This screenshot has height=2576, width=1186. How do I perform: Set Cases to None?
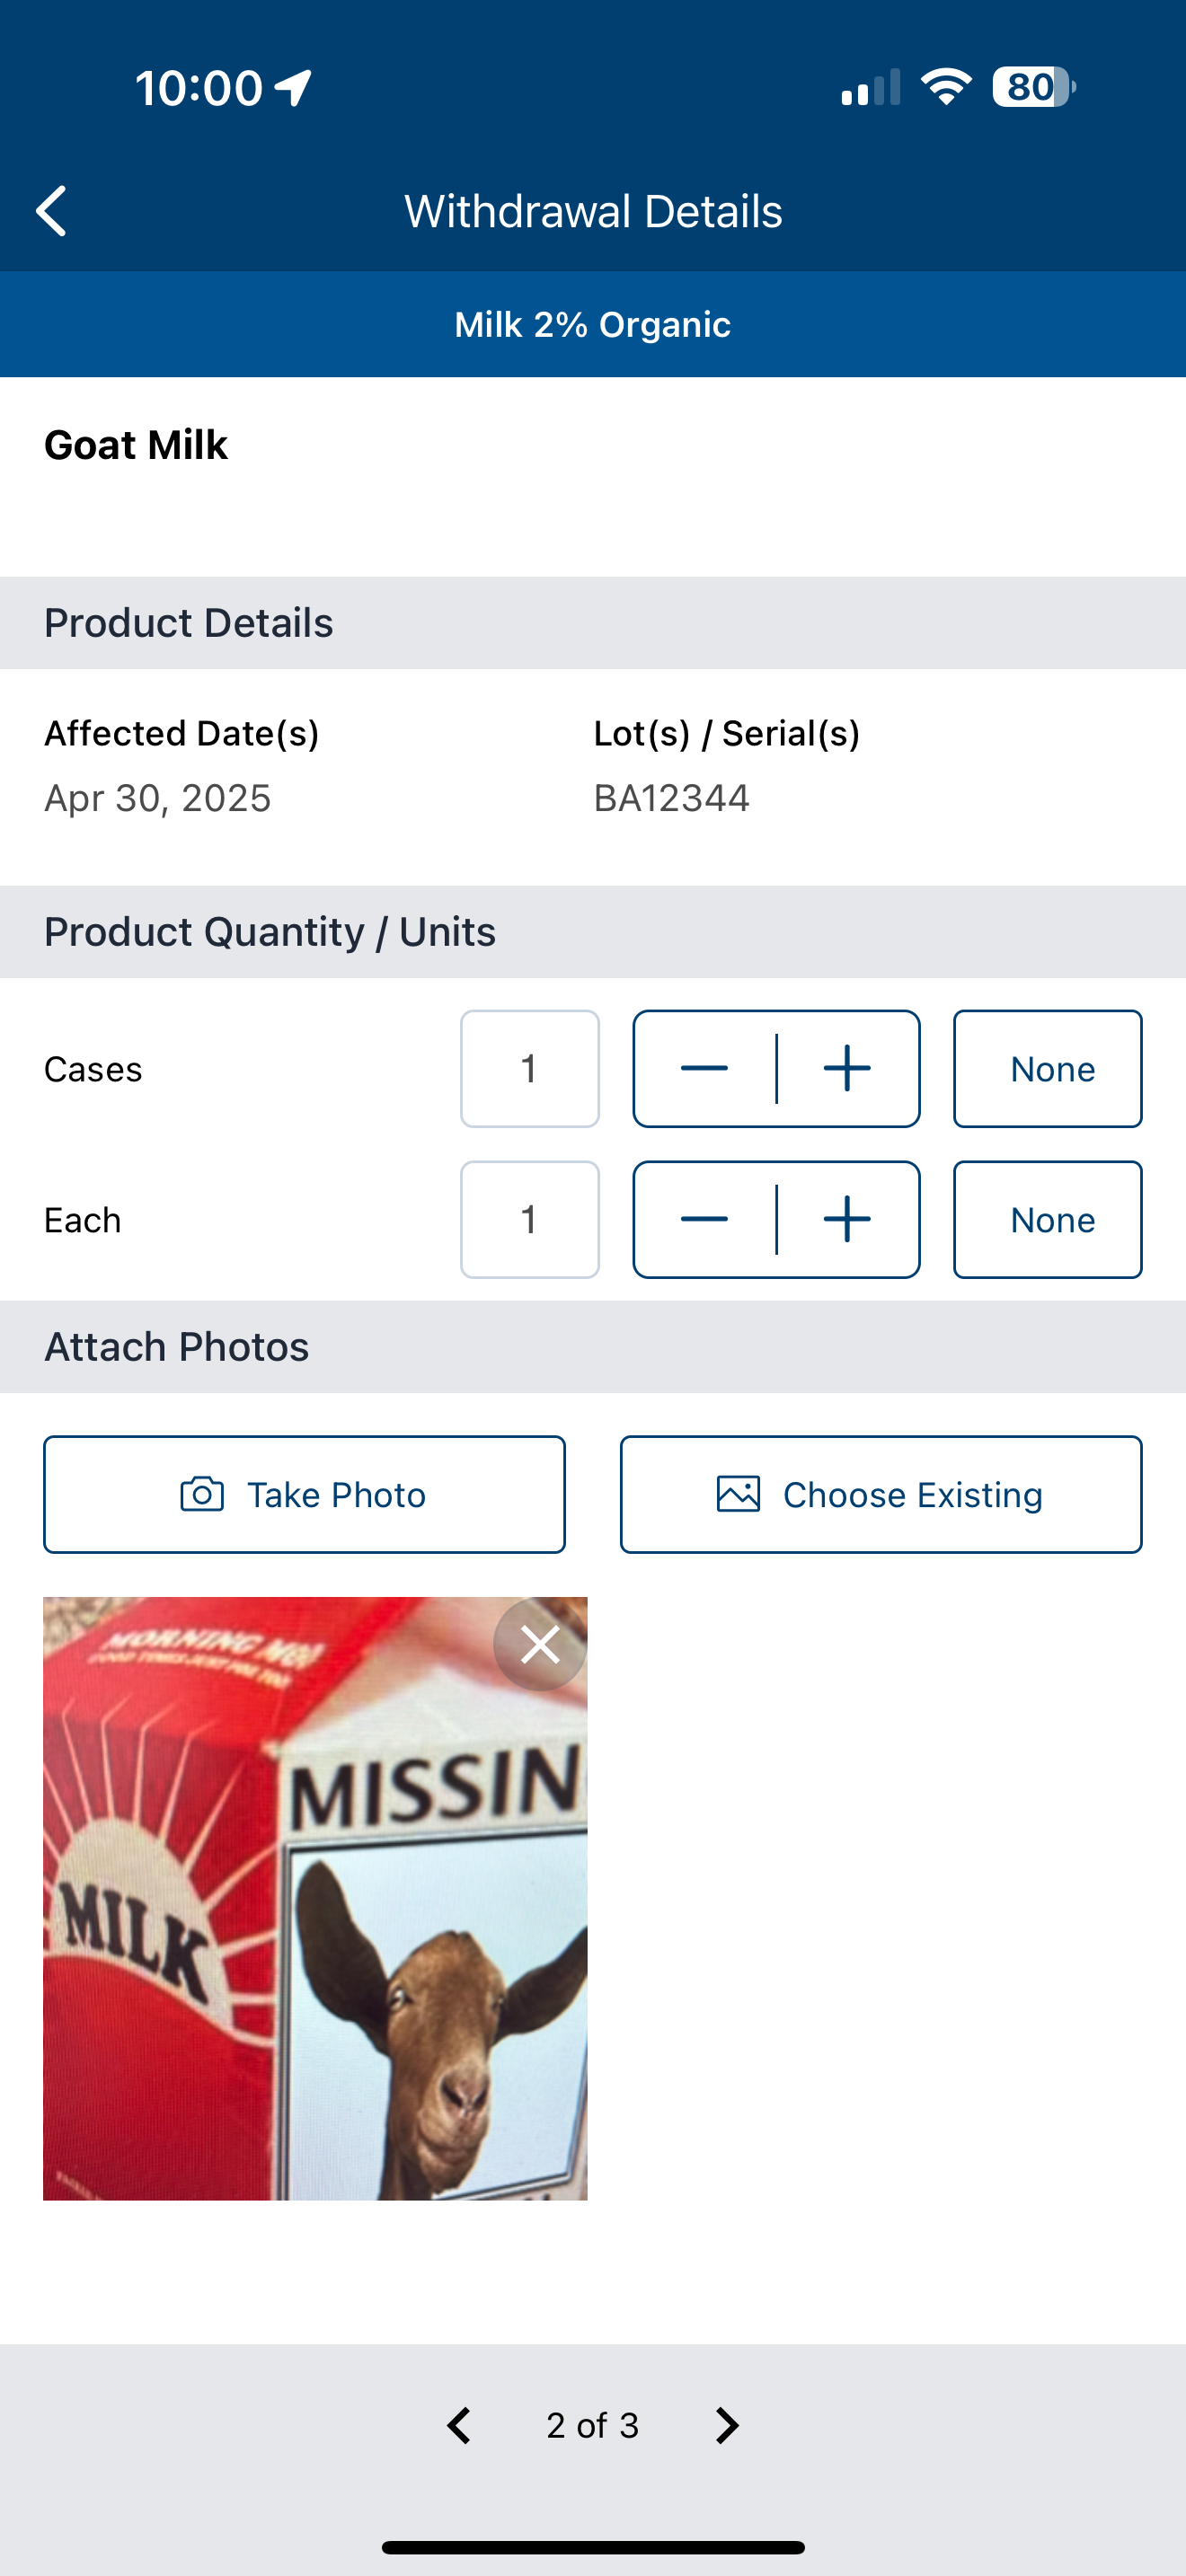tap(1047, 1068)
